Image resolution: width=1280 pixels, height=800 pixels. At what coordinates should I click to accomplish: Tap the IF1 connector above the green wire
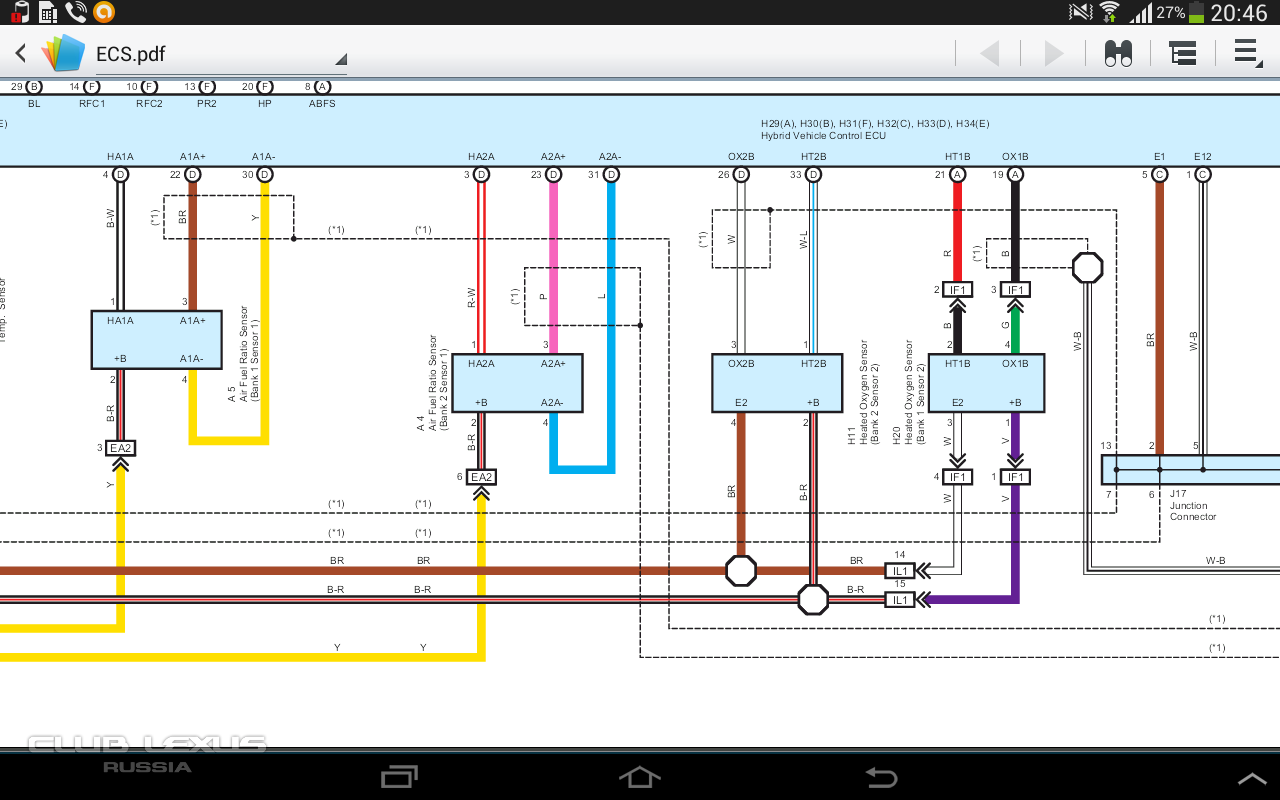click(x=1015, y=290)
